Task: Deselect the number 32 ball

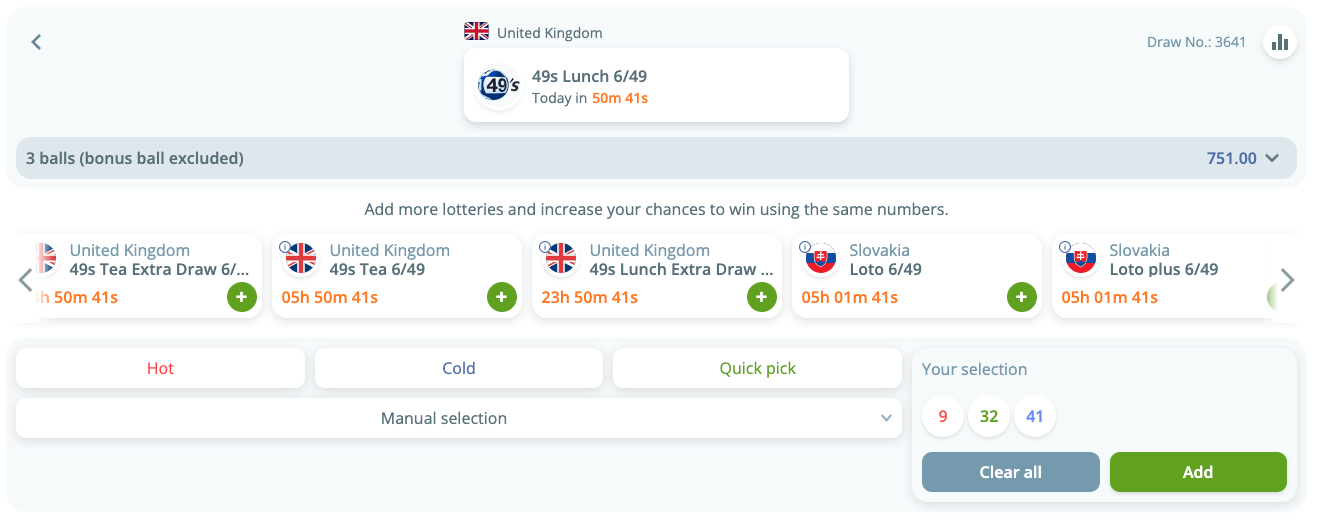Action: click(x=988, y=416)
